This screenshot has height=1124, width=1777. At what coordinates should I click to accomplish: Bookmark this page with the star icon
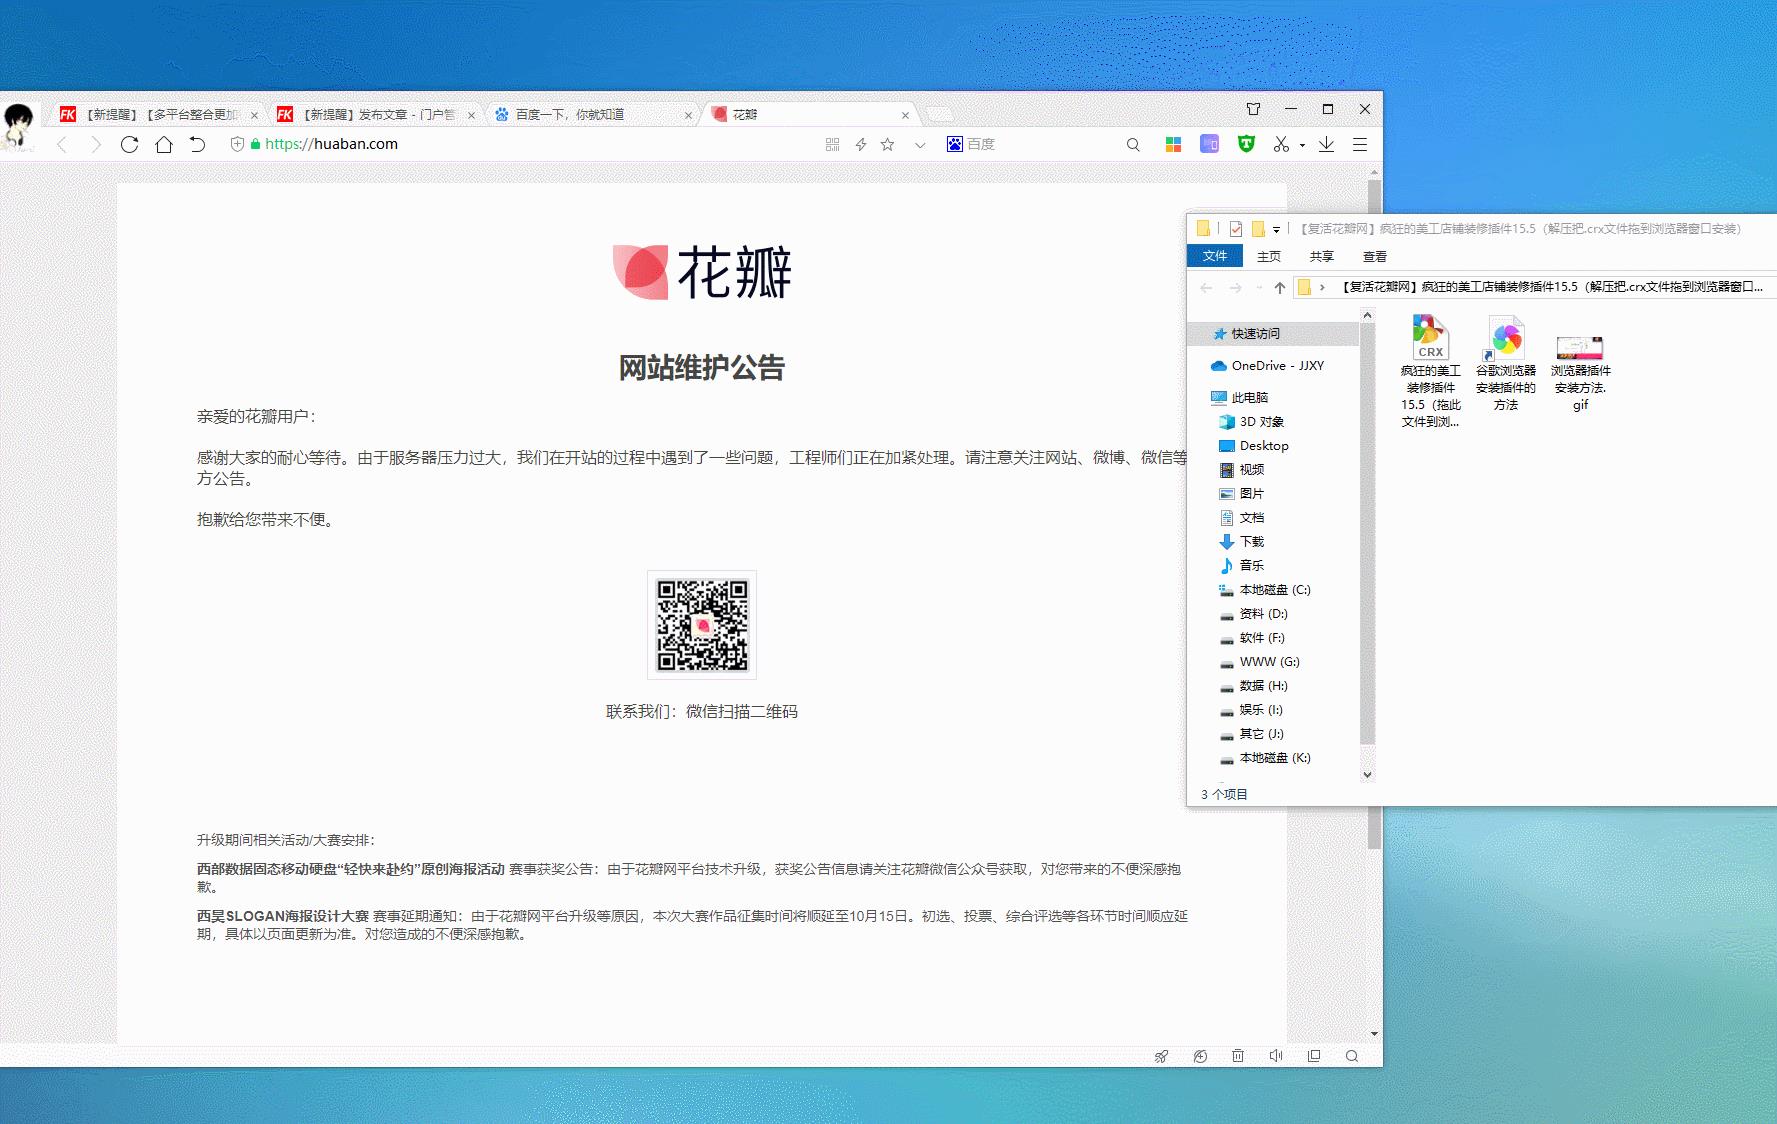pos(887,144)
